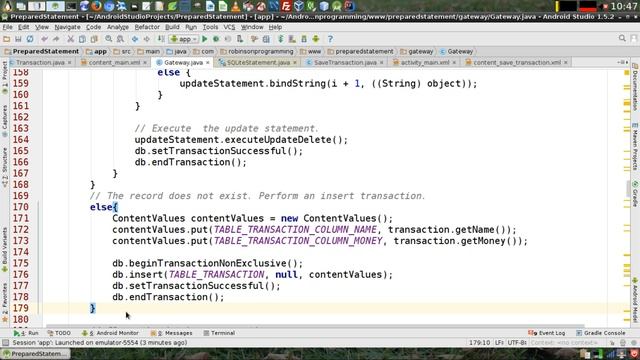Show hidden tabs dropdown at tab row end
The image size is (640, 360).
(x=622, y=62)
